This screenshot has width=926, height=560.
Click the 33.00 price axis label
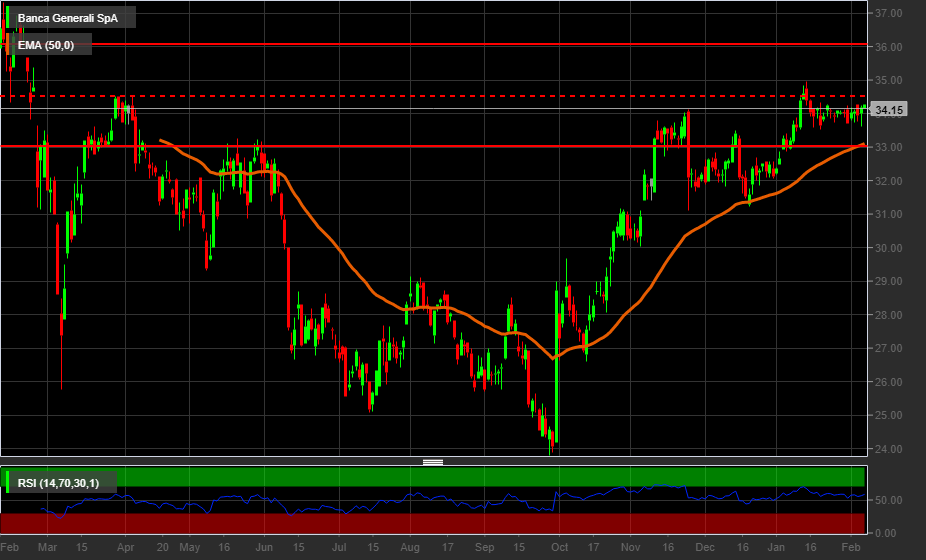point(888,147)
